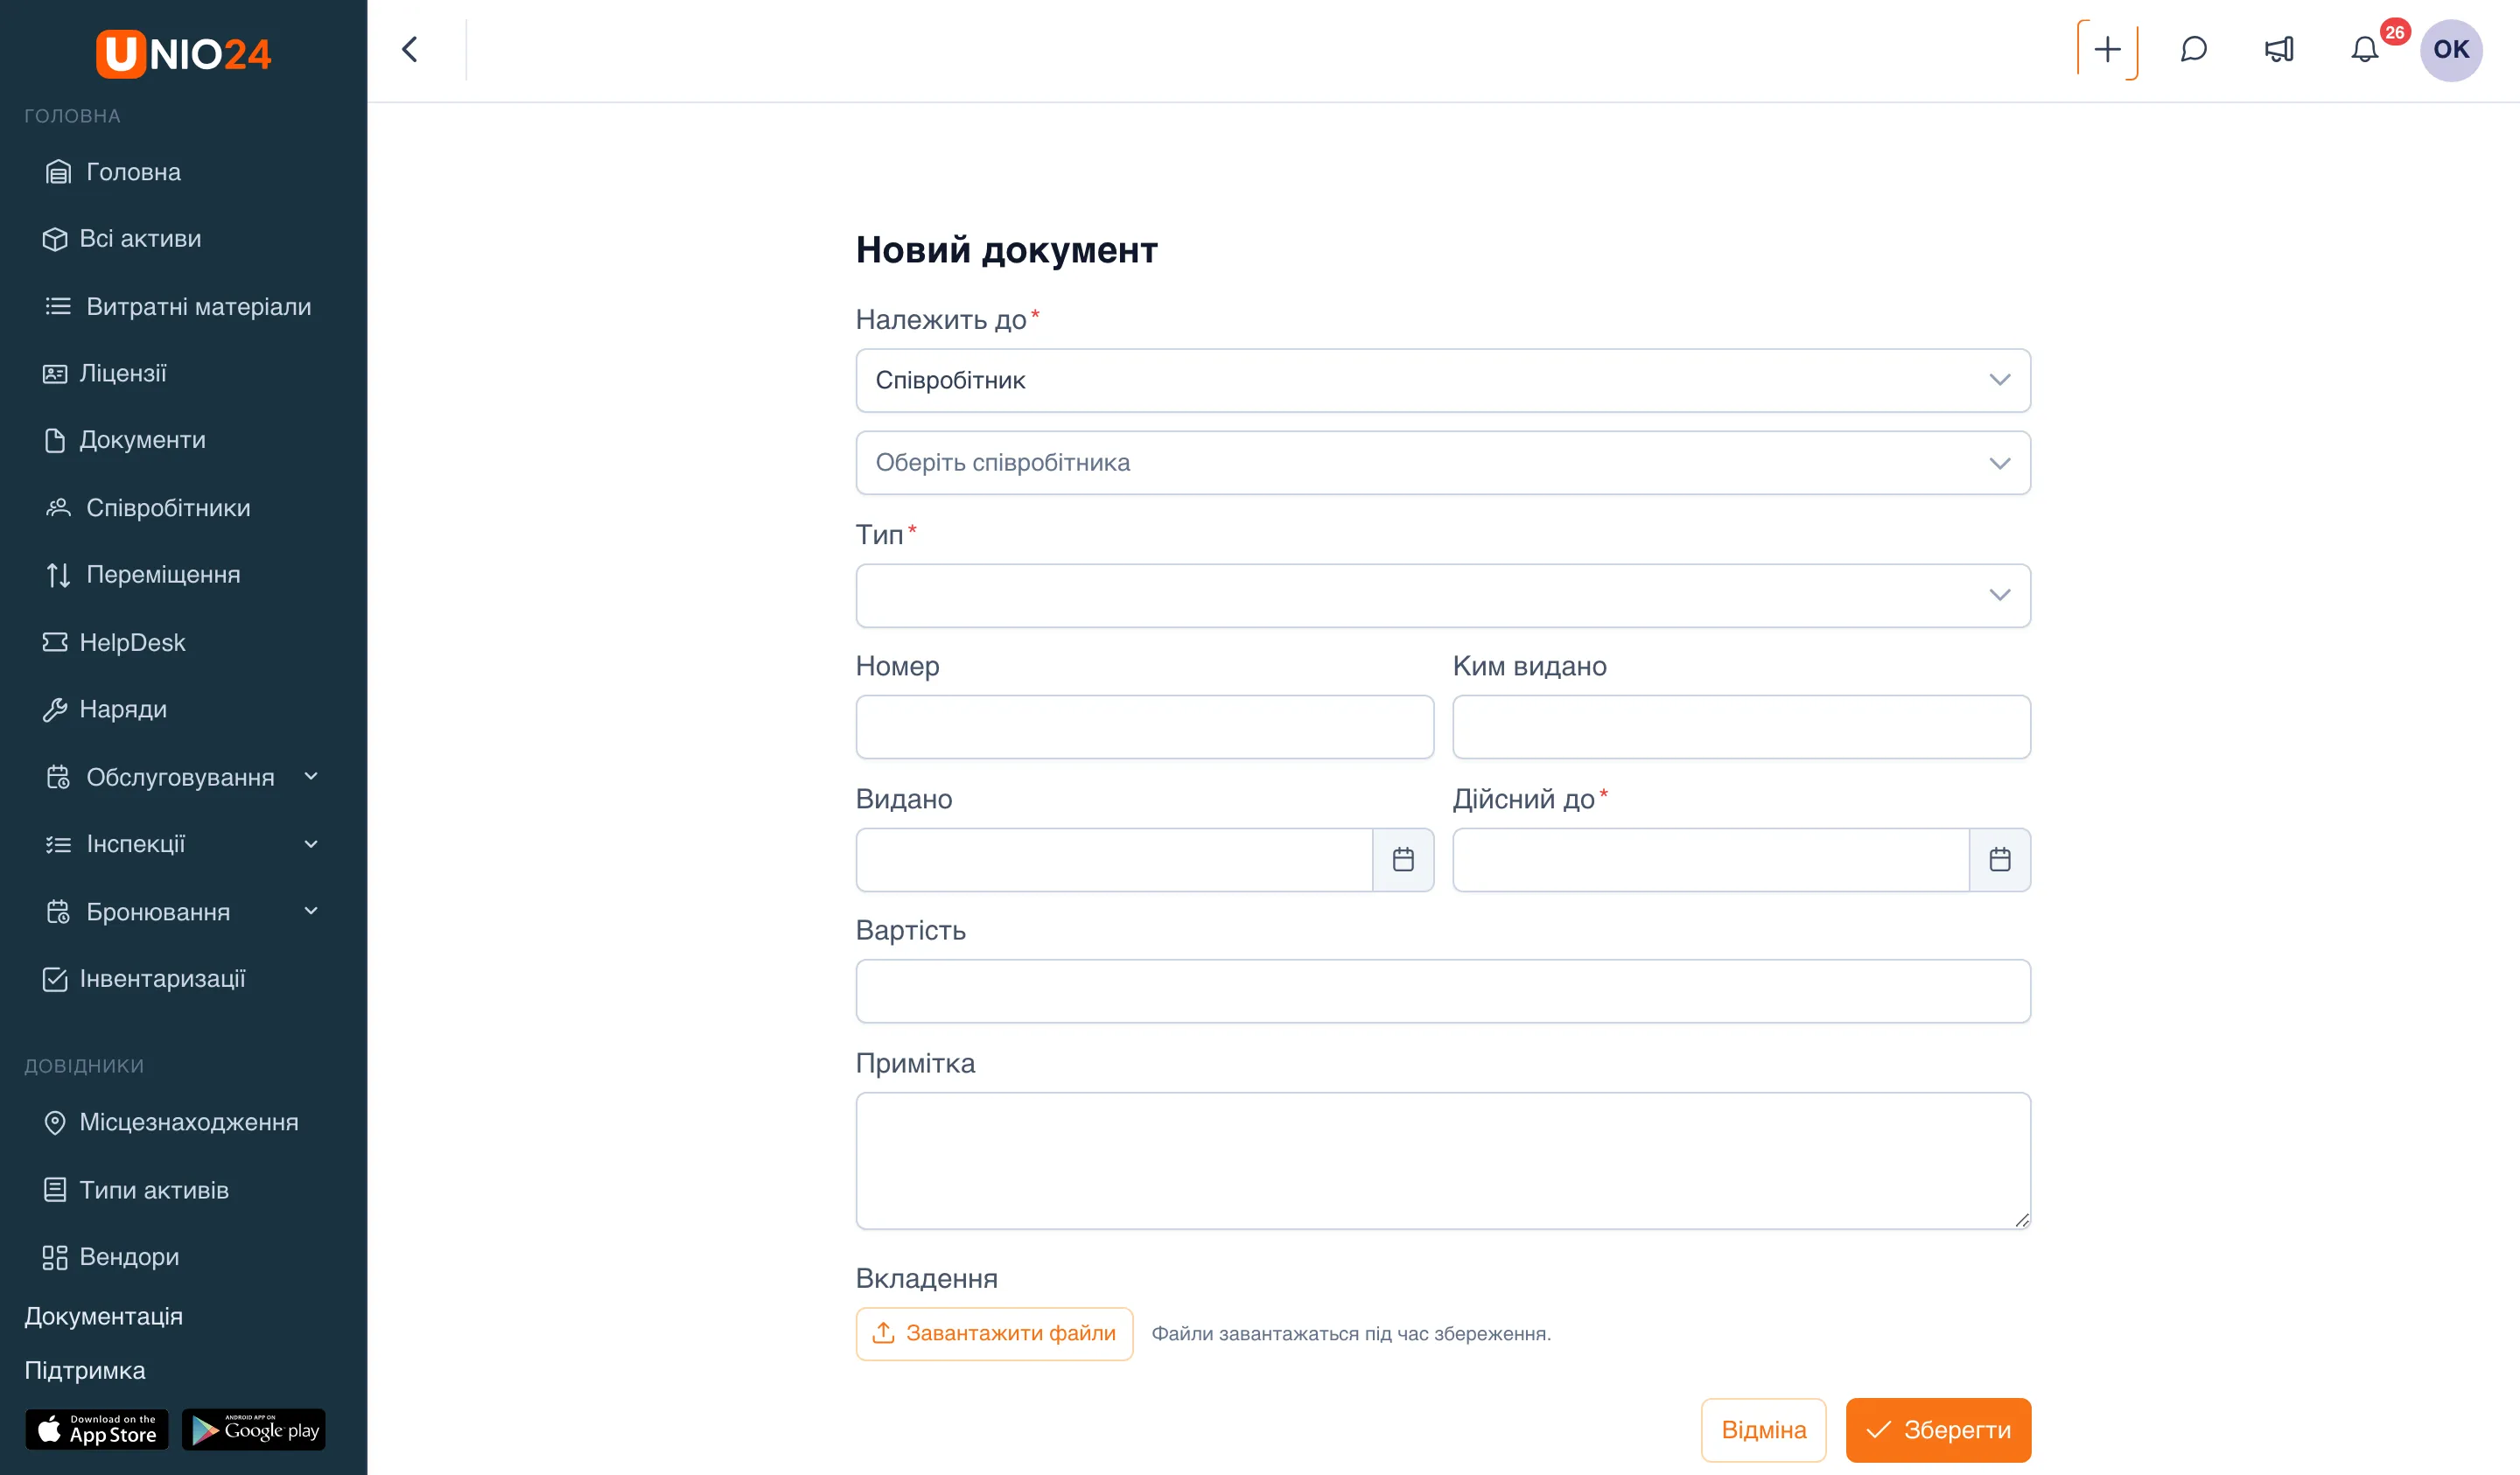Open calendar picker for Видано field
Image resolution: width=2520 pixels, height=1475 pixels.
click(x=1403, y=859)
